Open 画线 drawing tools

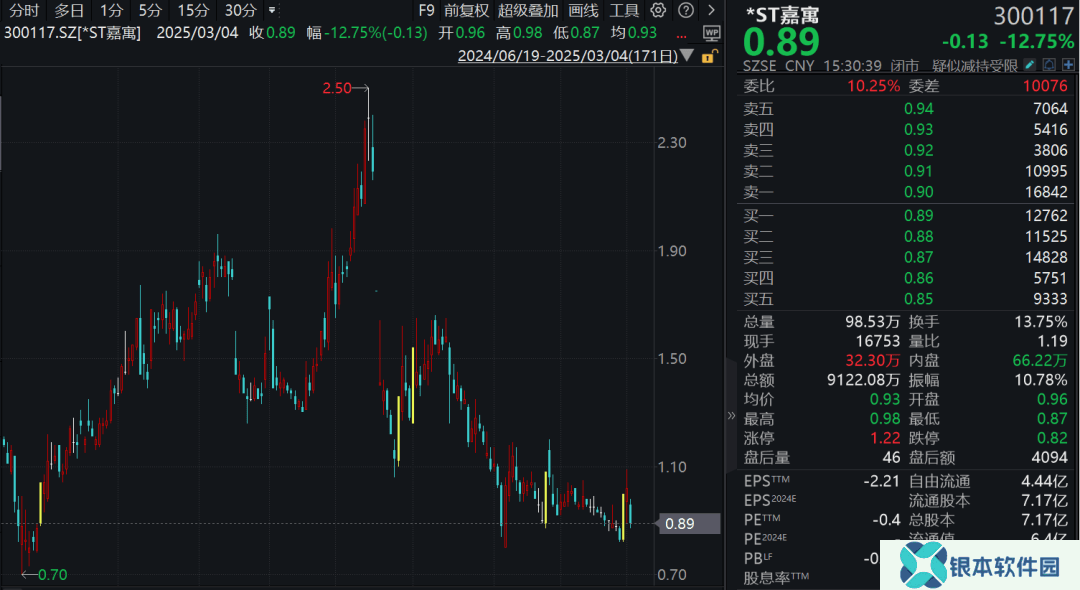pos(583,10)
